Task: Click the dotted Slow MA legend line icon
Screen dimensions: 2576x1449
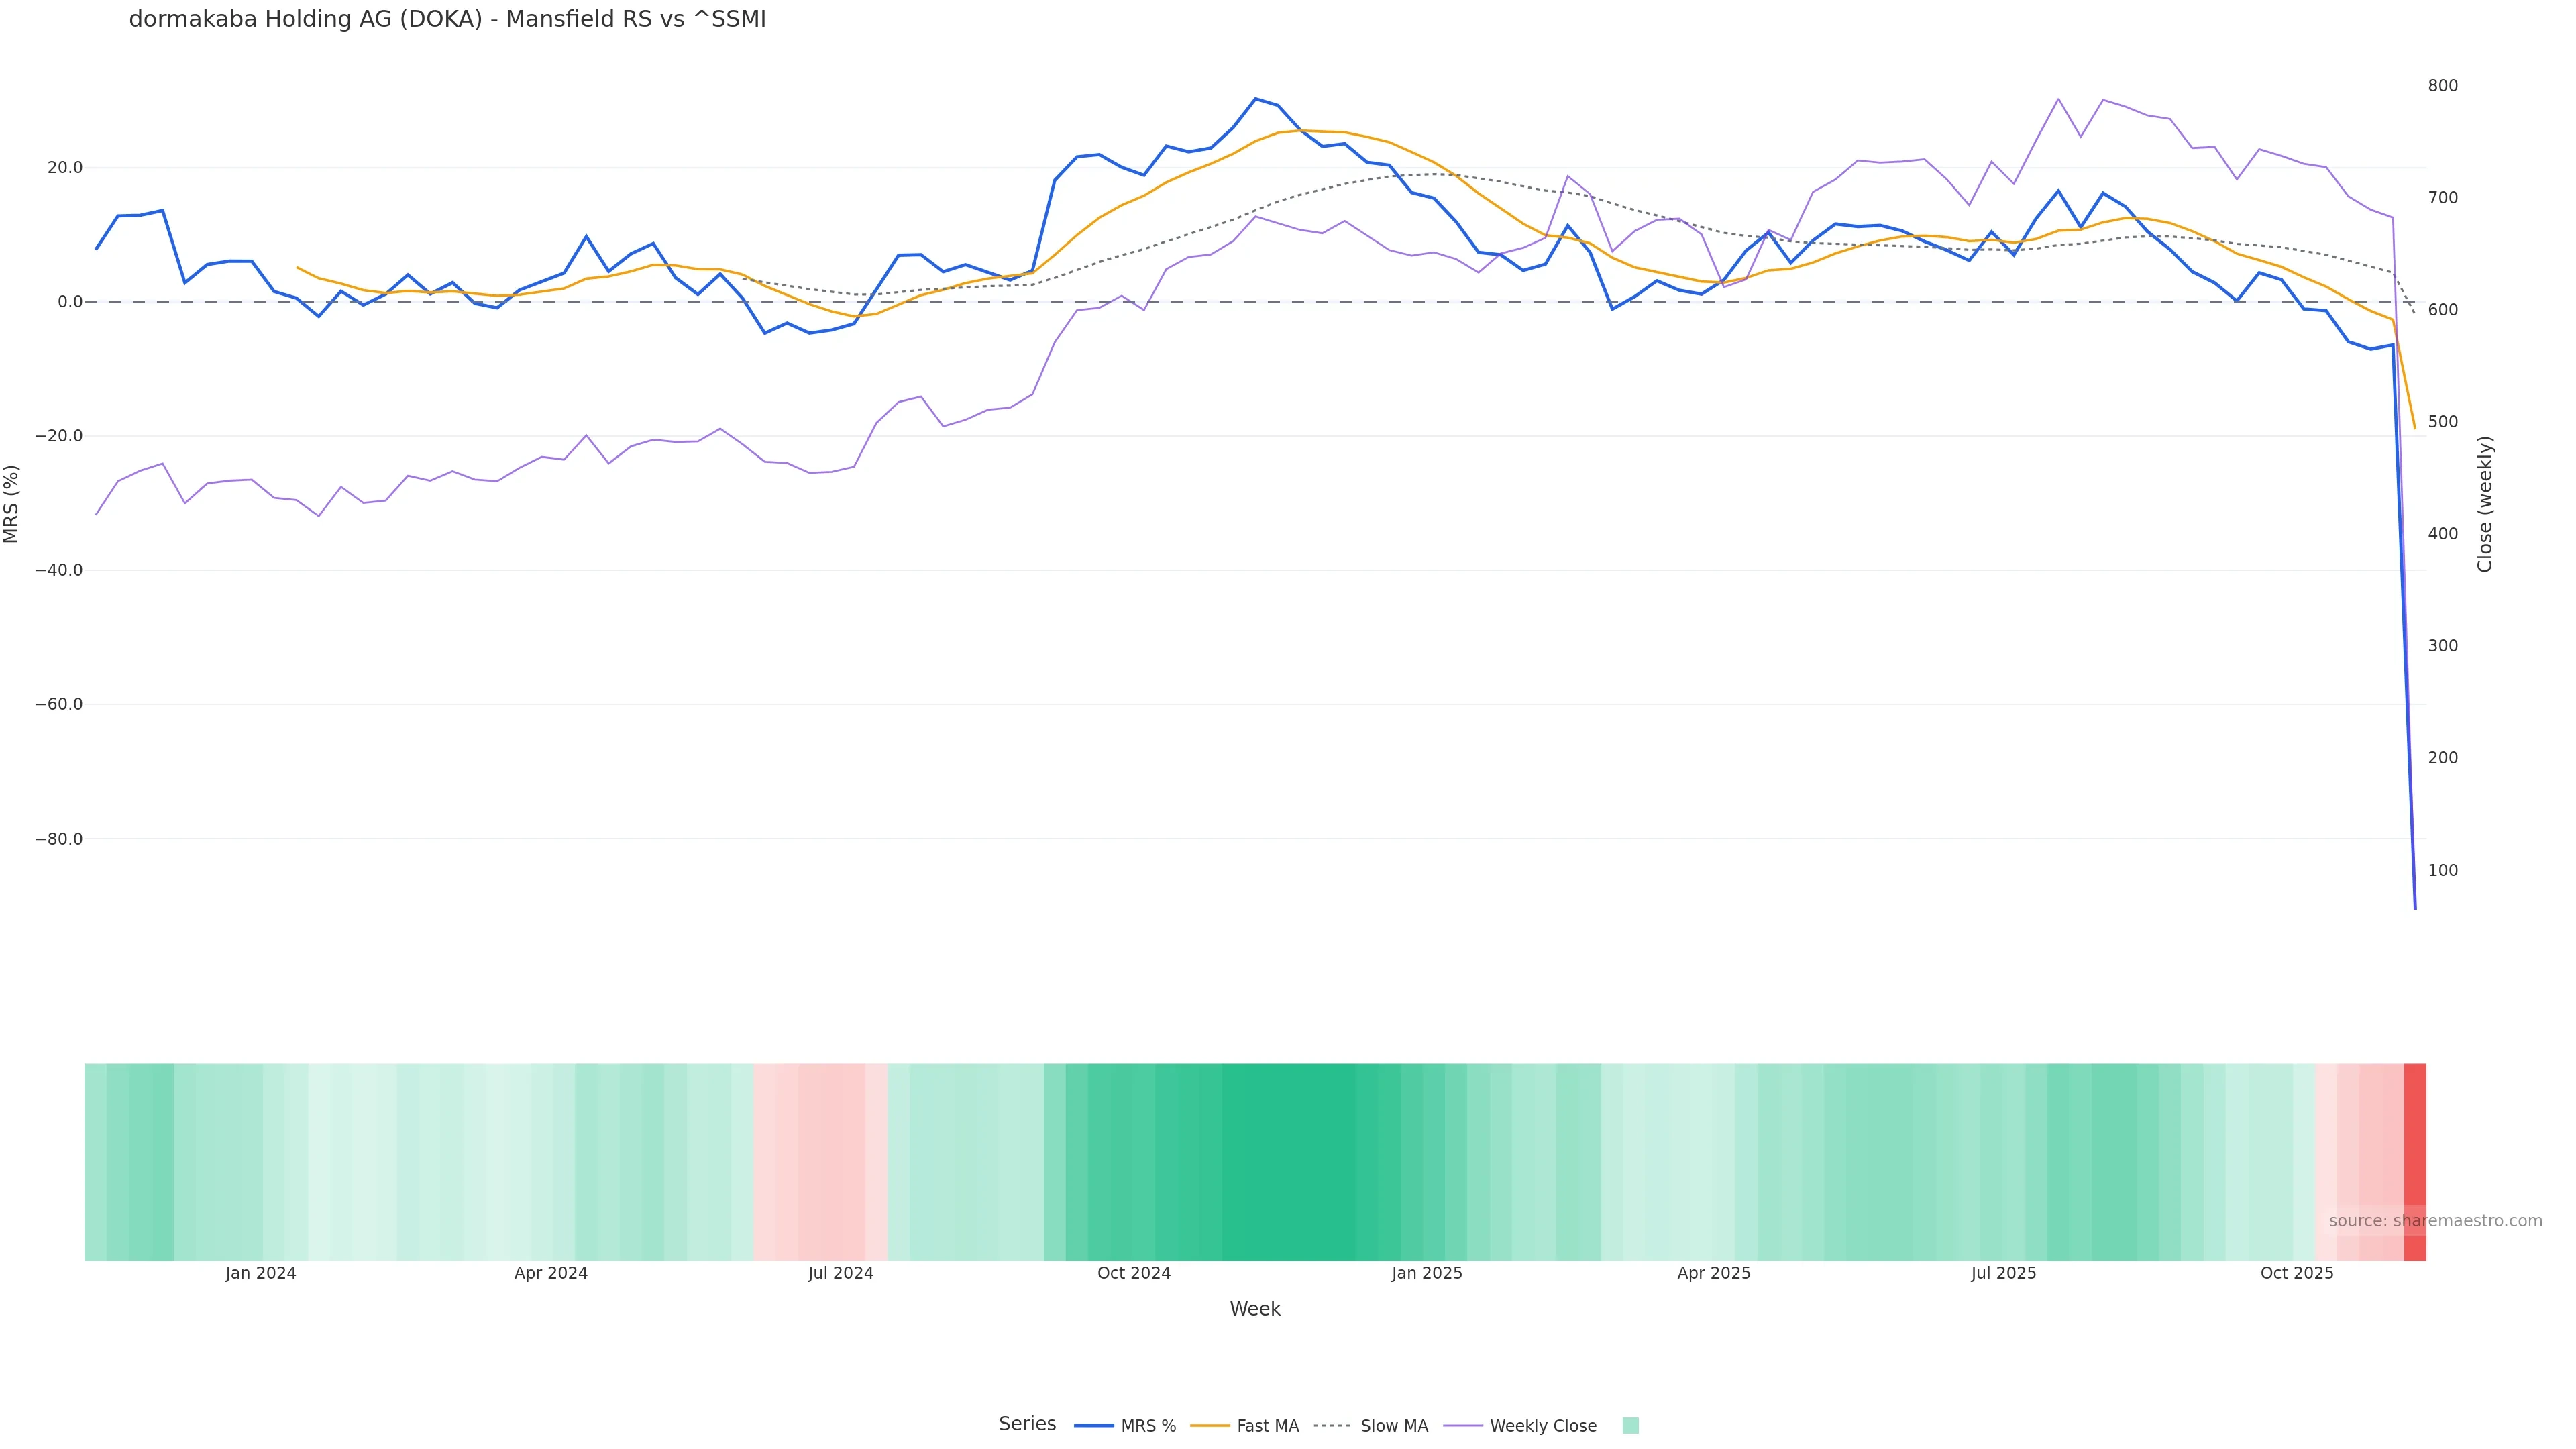Action: (1332, 1426)
